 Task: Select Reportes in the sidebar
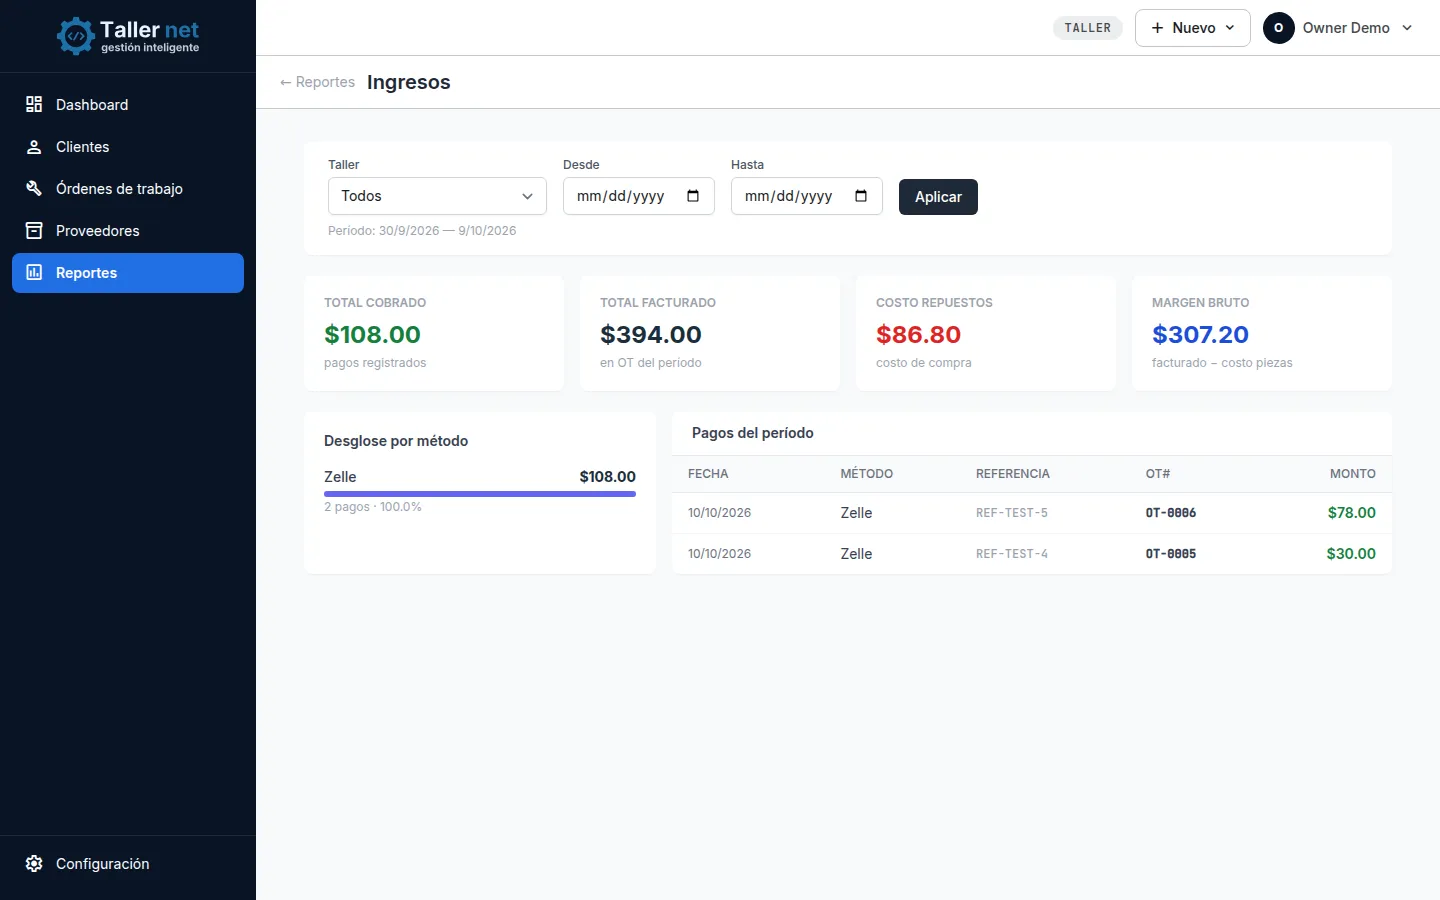click(128, 273)
